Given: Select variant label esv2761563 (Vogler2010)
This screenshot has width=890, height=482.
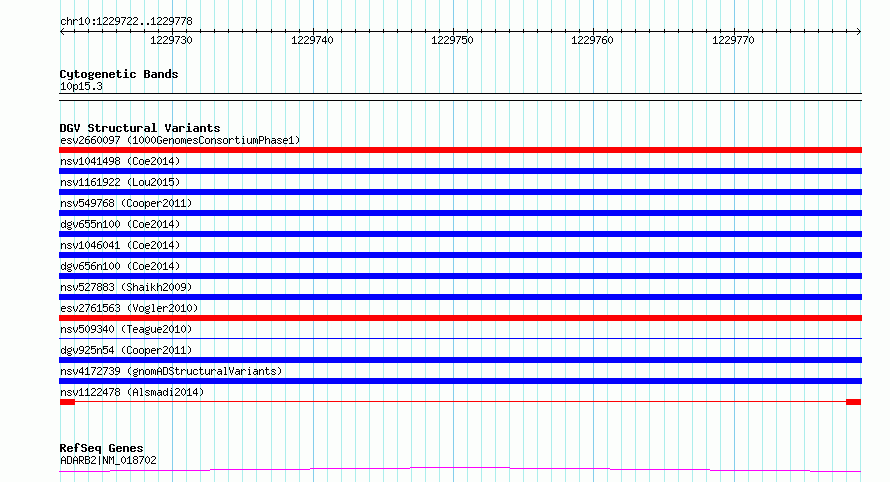Looking at the screenshot, I should click(x=129, y=308).
